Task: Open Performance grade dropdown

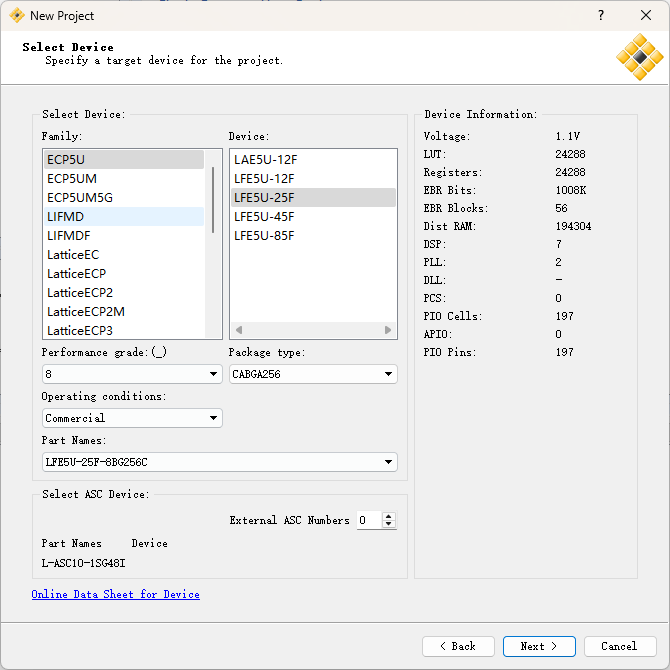Action: (x=132, y=374)
